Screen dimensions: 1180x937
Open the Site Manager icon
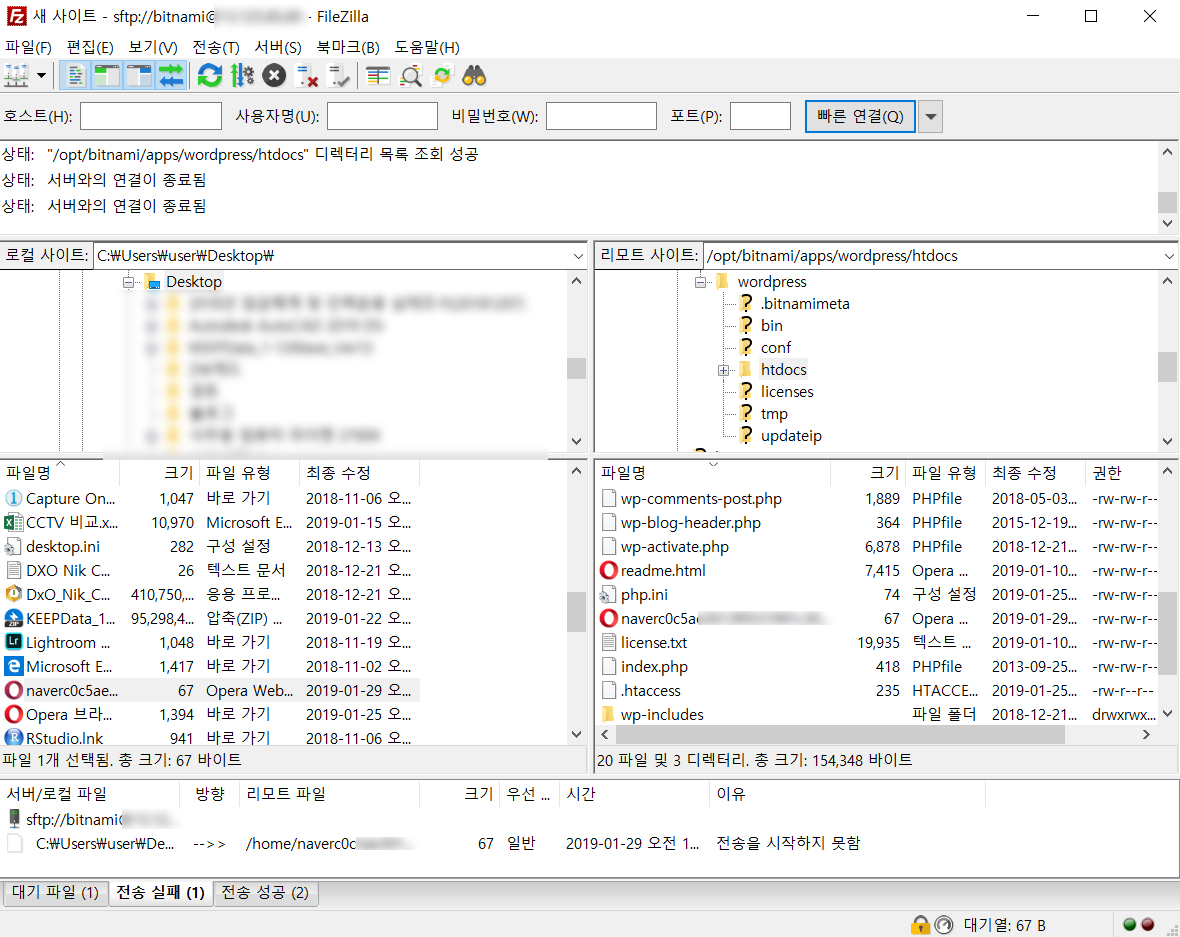click(16, 76)
